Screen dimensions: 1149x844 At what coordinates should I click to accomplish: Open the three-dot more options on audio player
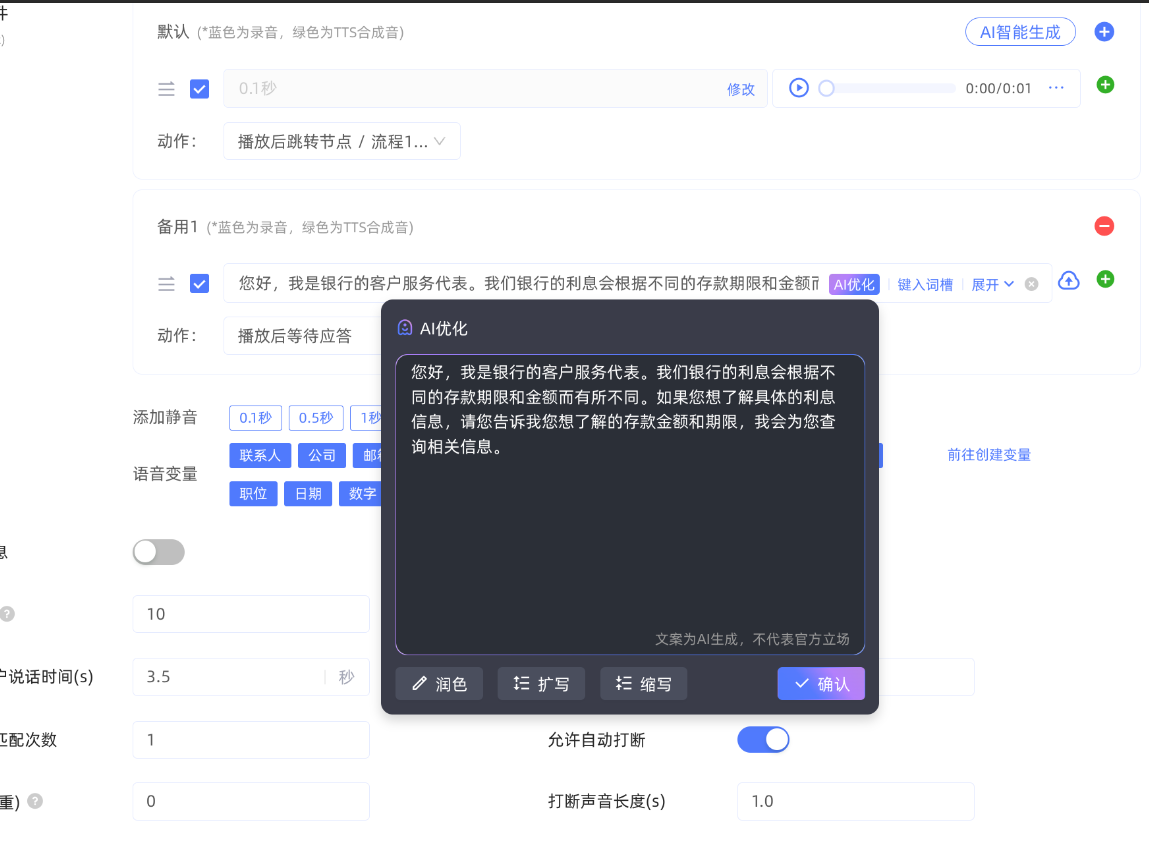1056,88
